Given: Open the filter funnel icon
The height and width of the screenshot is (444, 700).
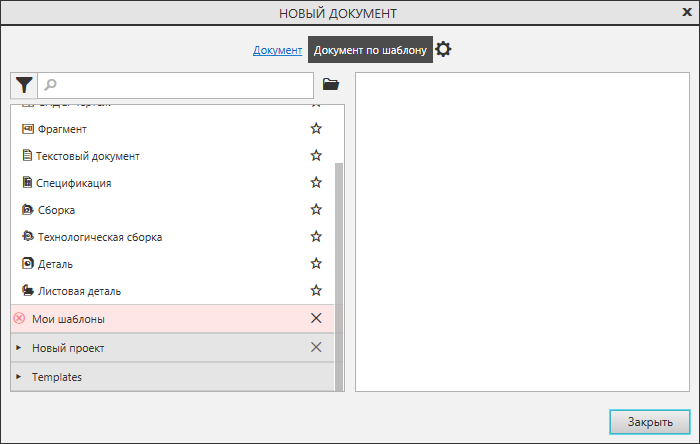Looking at the screenshot, I should point(24,85).
